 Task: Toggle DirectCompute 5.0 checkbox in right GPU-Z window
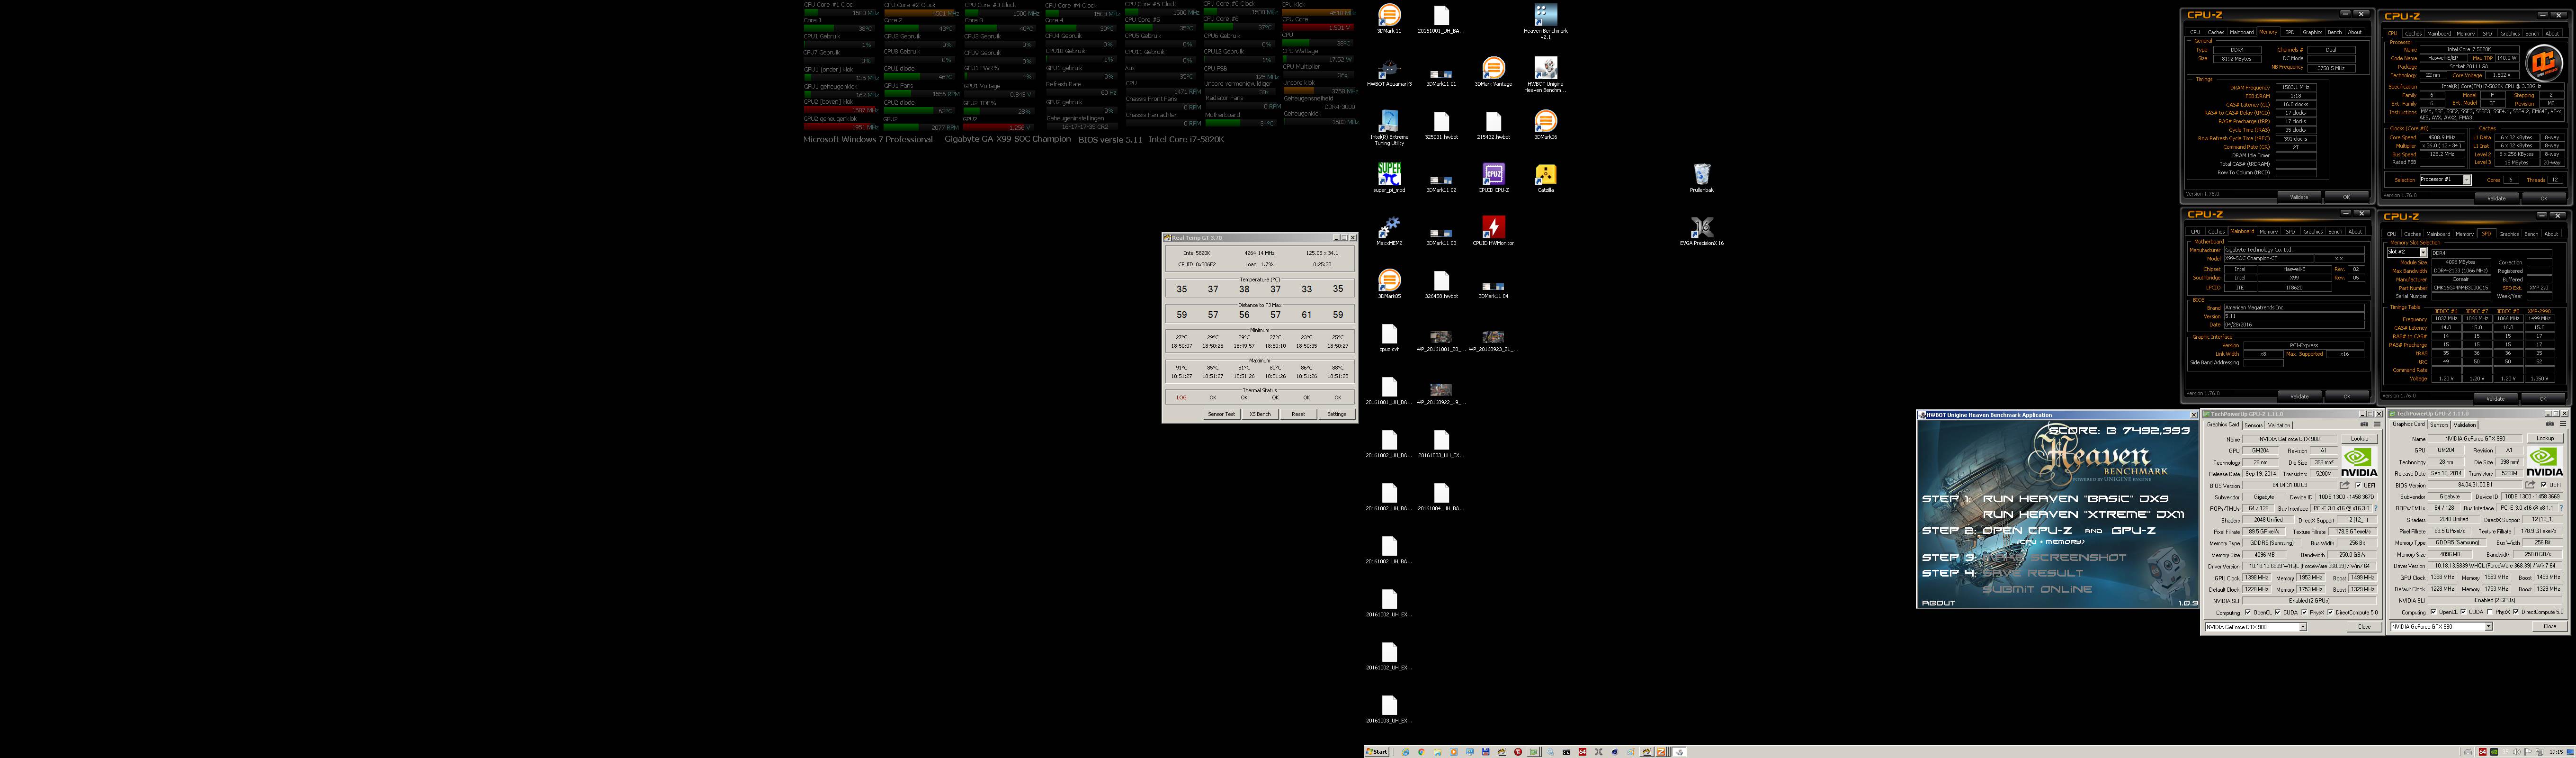click(x=2516, y=612)
